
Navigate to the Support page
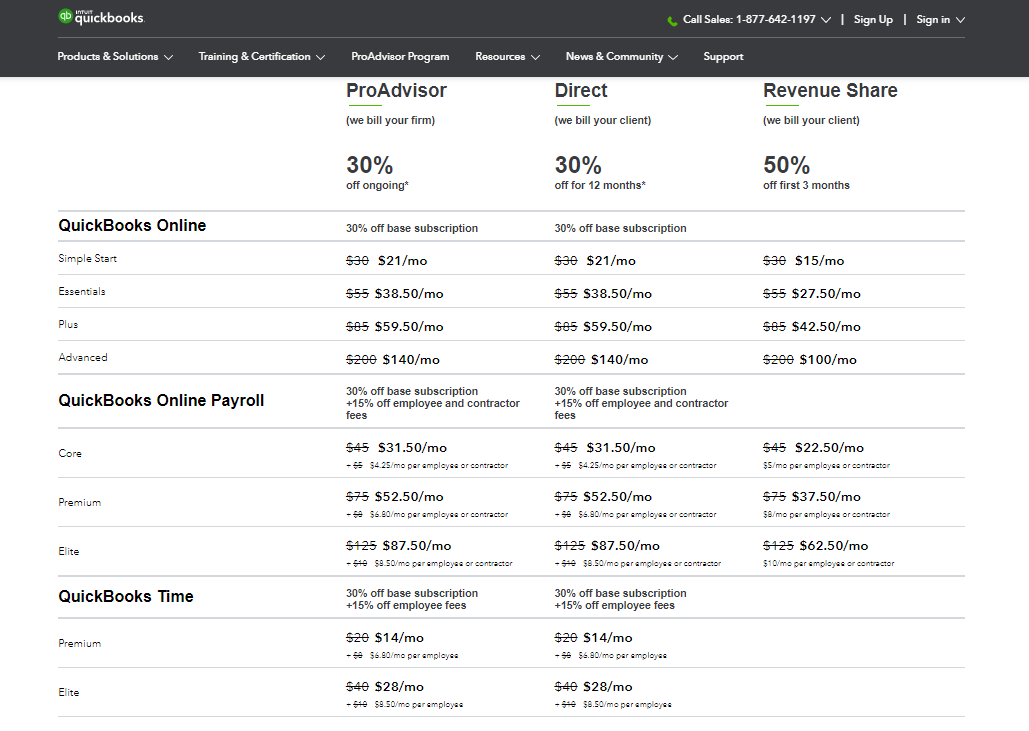(x=723, y=57)
